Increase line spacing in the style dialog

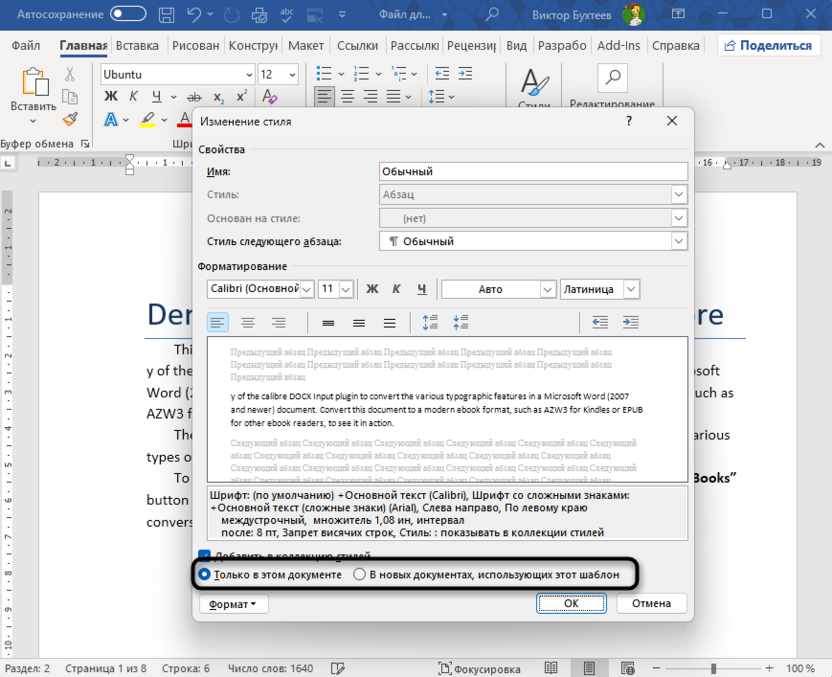(x=432, y=322)
